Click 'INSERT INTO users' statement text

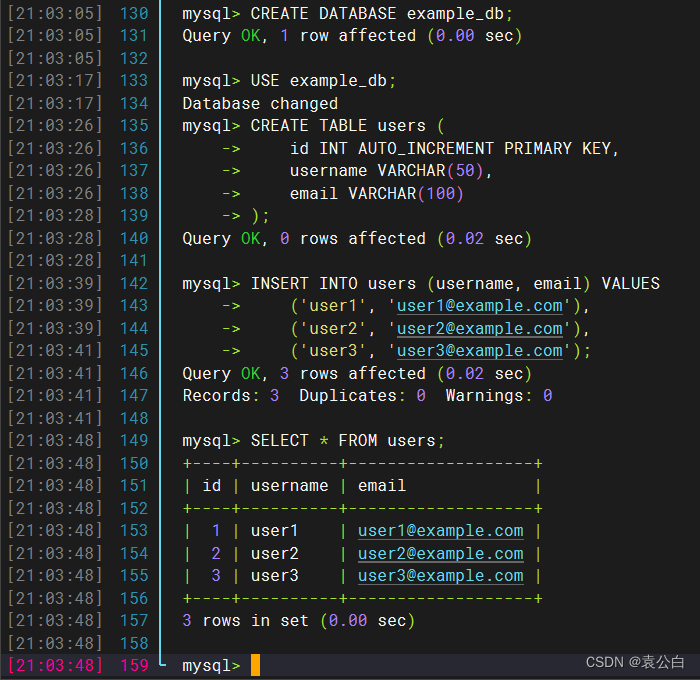[333, 284]
